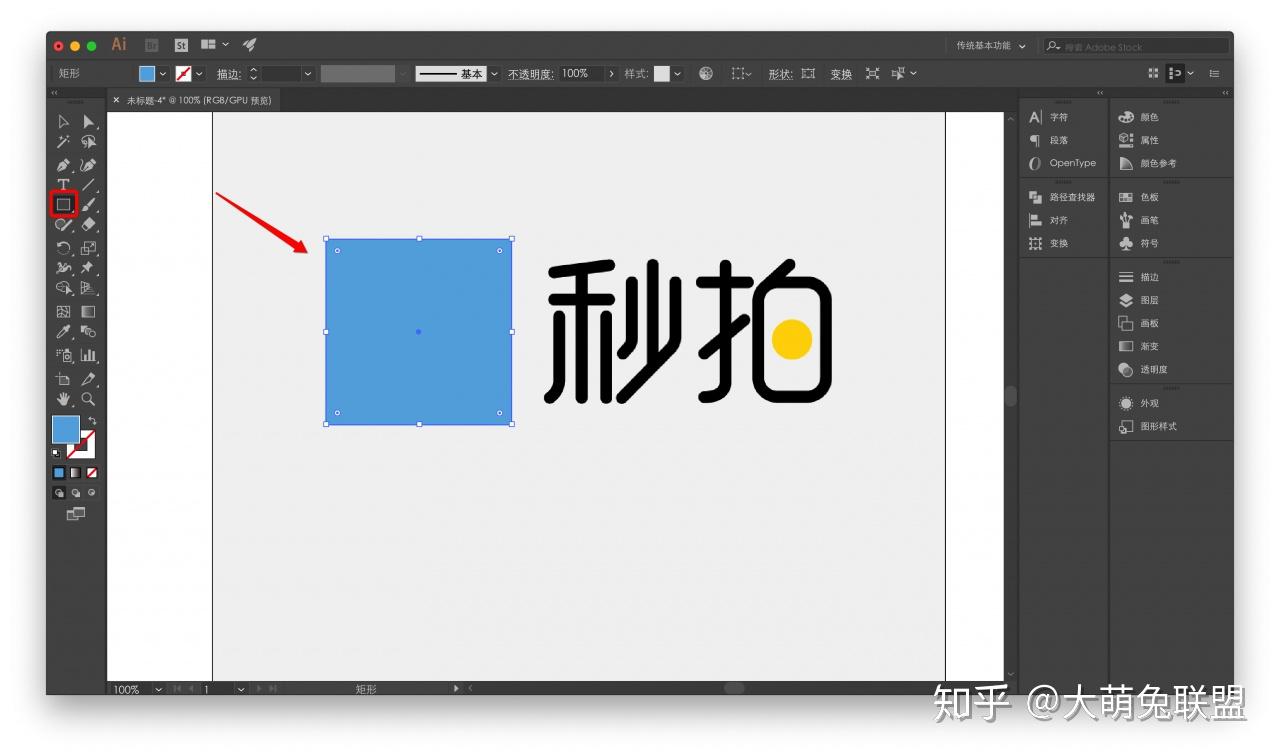Image resolution: width=1280 pixels, height=756 pixels.
Task: Select the Width tool
Action: (64, 268)
